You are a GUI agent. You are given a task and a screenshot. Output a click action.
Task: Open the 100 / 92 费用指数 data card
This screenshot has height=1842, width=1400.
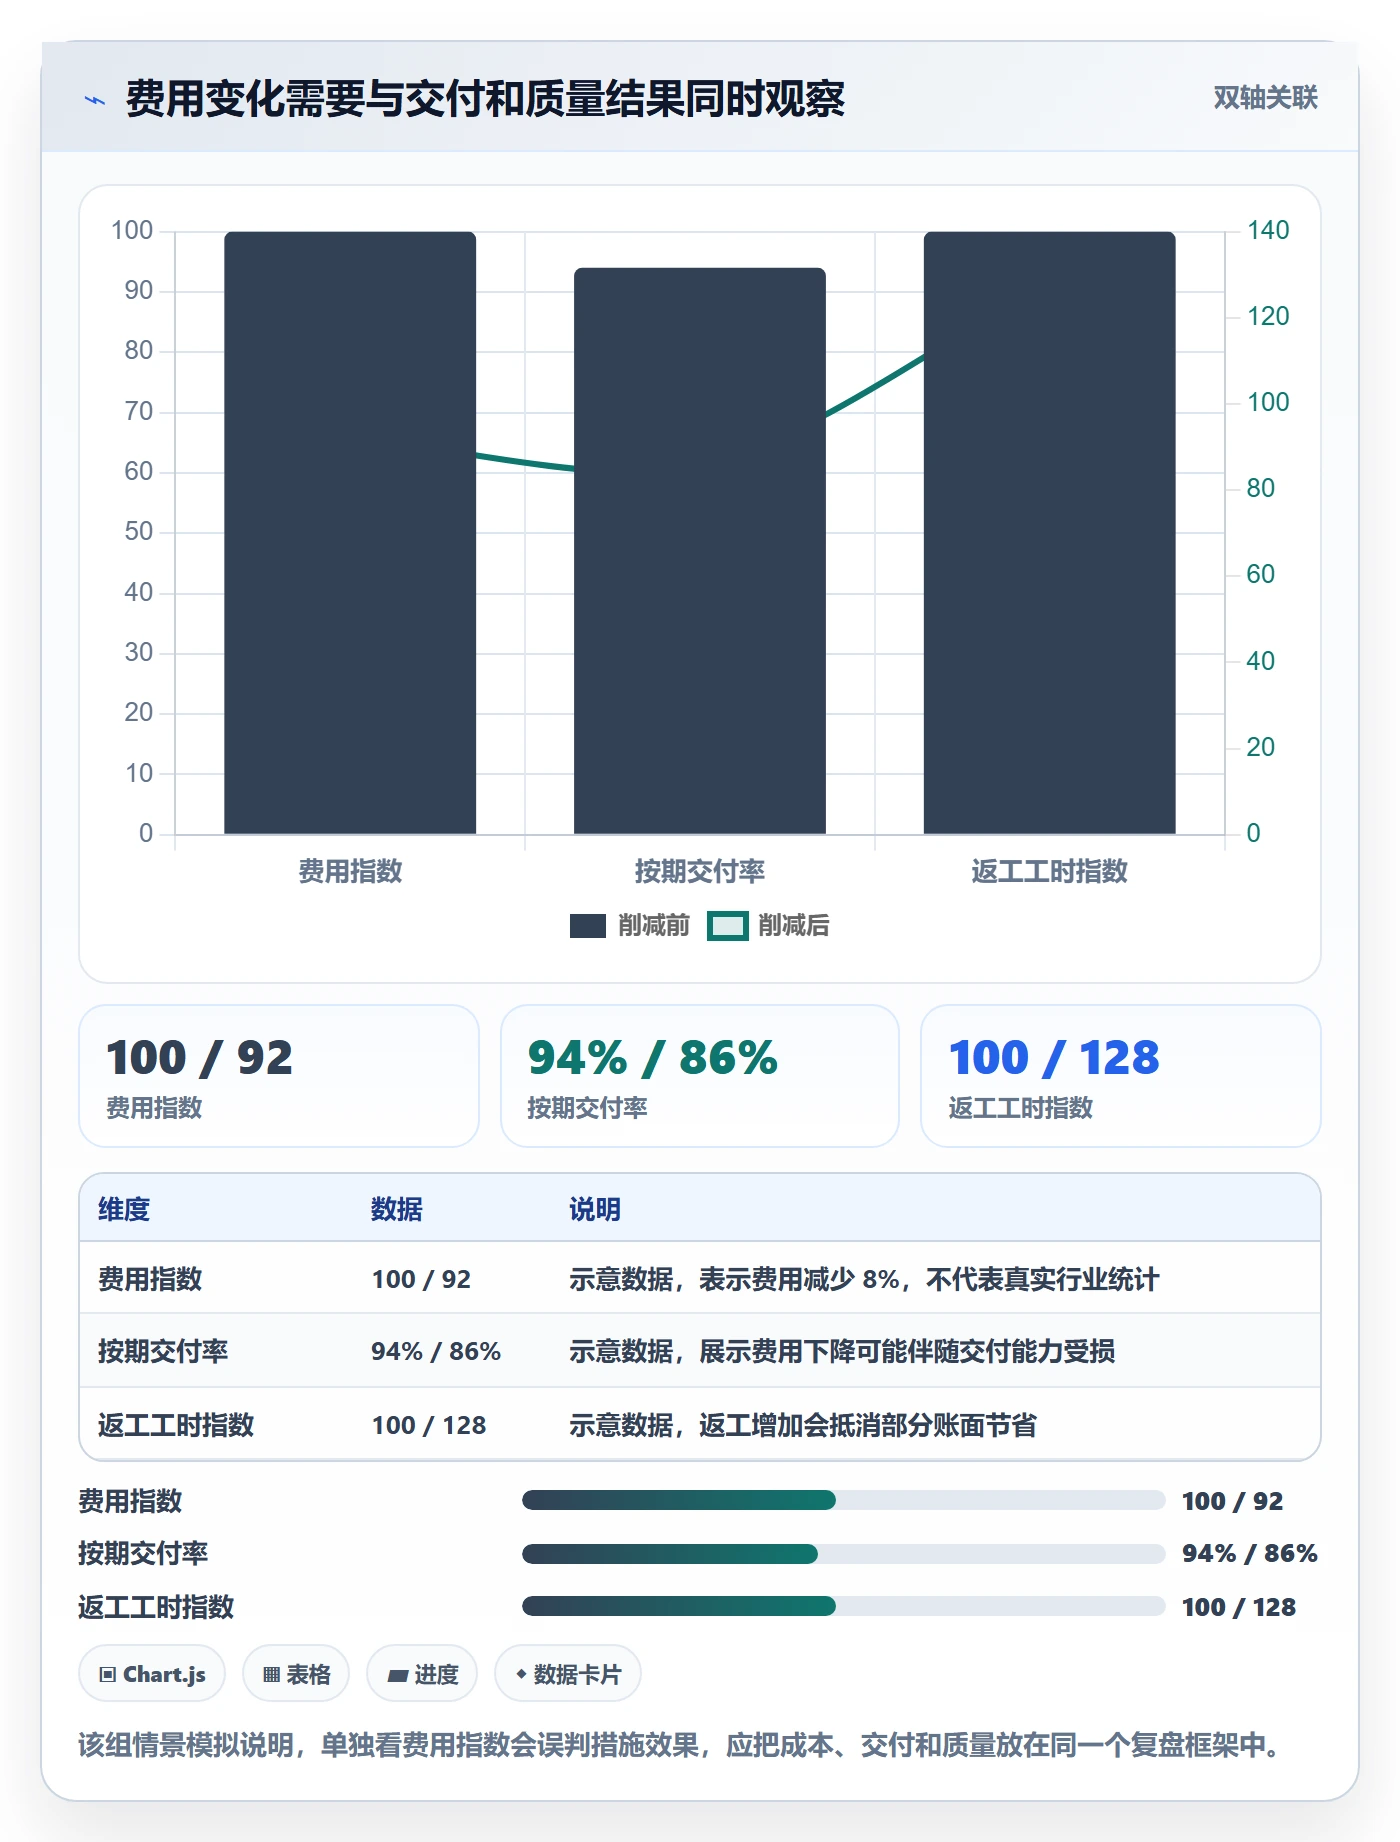(279, 1076)
